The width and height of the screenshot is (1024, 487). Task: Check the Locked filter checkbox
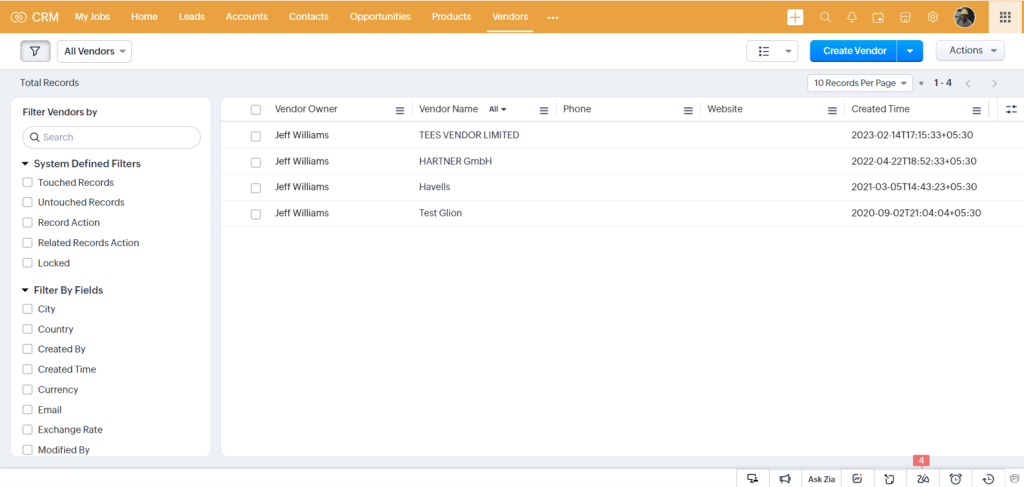coord(28,263)
